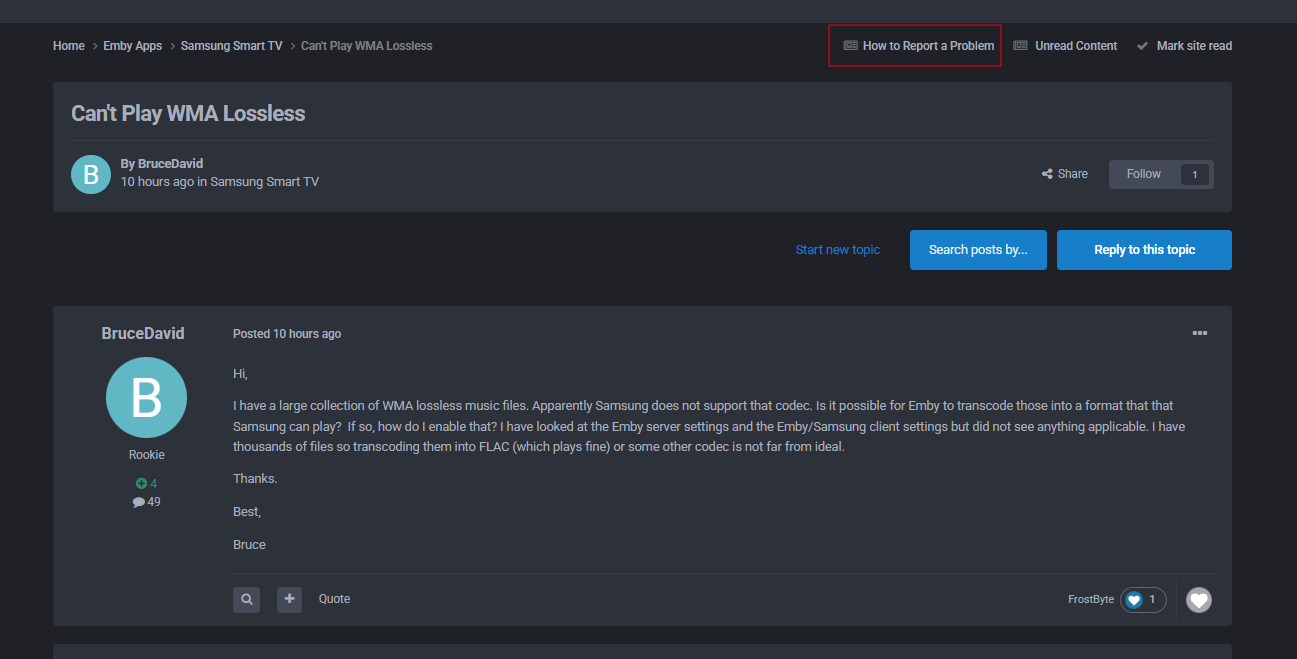Expand the Search posts by... dropdown
This screenshot has height=659, width=1297.
pos(978,250)
